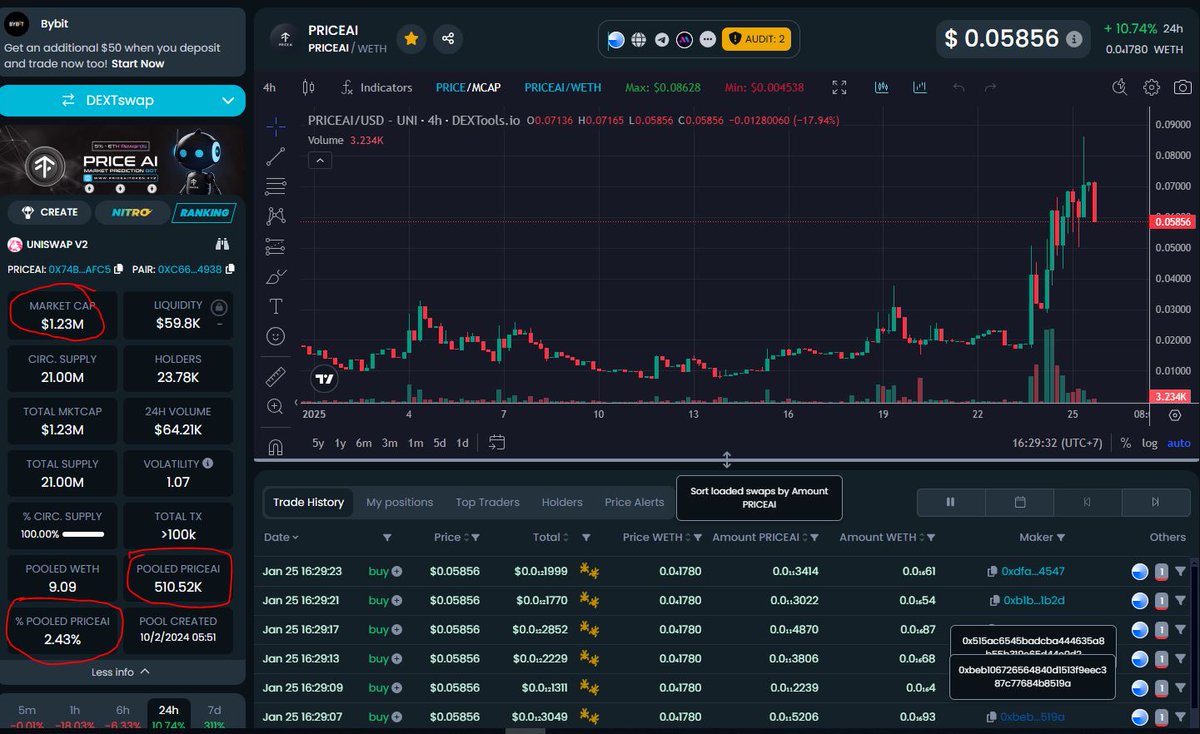This screenshot has height=734, width=1200.
Task: Open price info icon beside $0.05856
Action: [1074, 40]
